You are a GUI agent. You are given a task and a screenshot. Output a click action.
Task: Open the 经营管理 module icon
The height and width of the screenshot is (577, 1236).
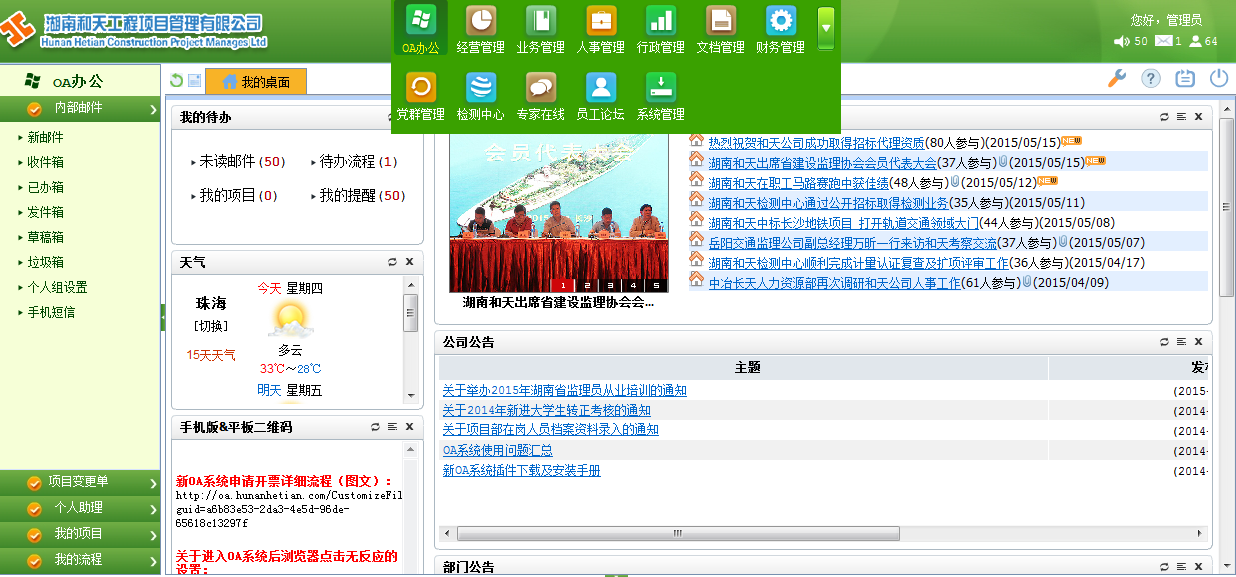[480, 21]
